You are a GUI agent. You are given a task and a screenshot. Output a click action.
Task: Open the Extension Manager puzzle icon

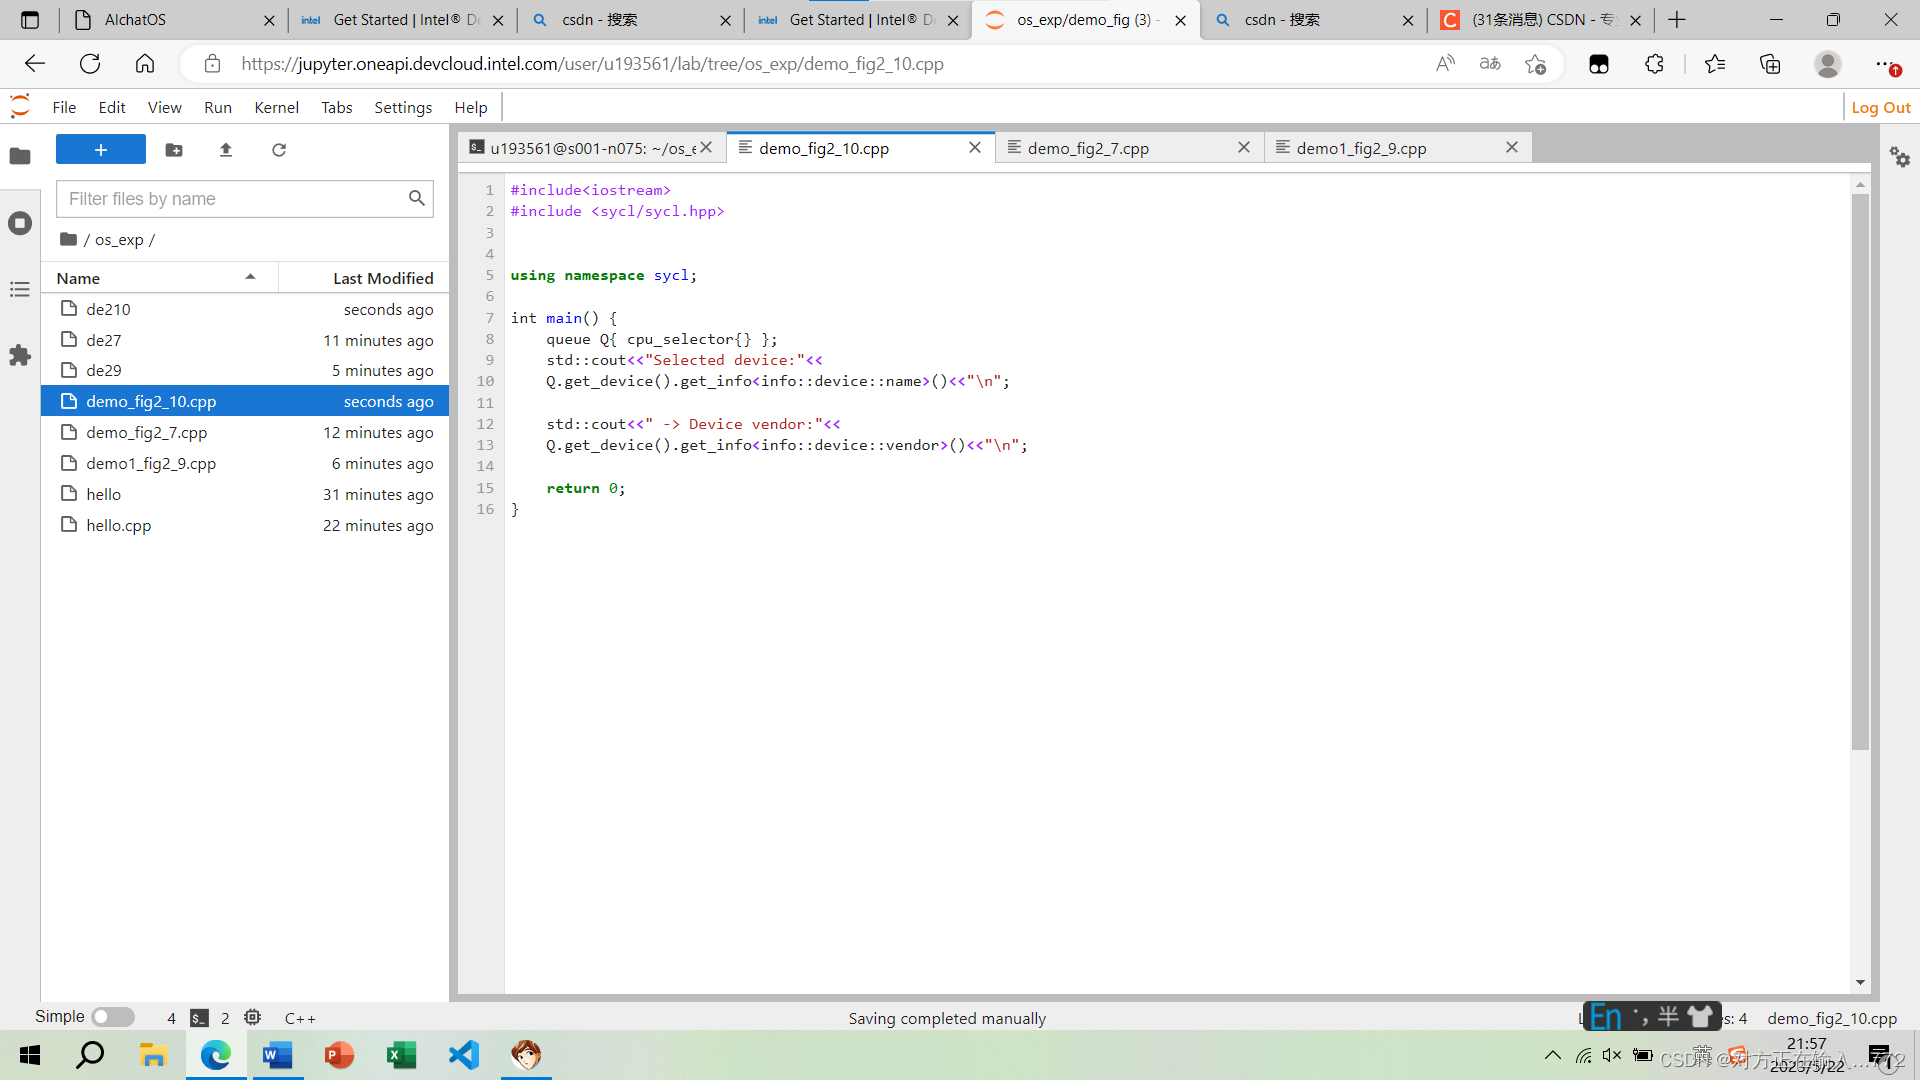pos(20,355)
